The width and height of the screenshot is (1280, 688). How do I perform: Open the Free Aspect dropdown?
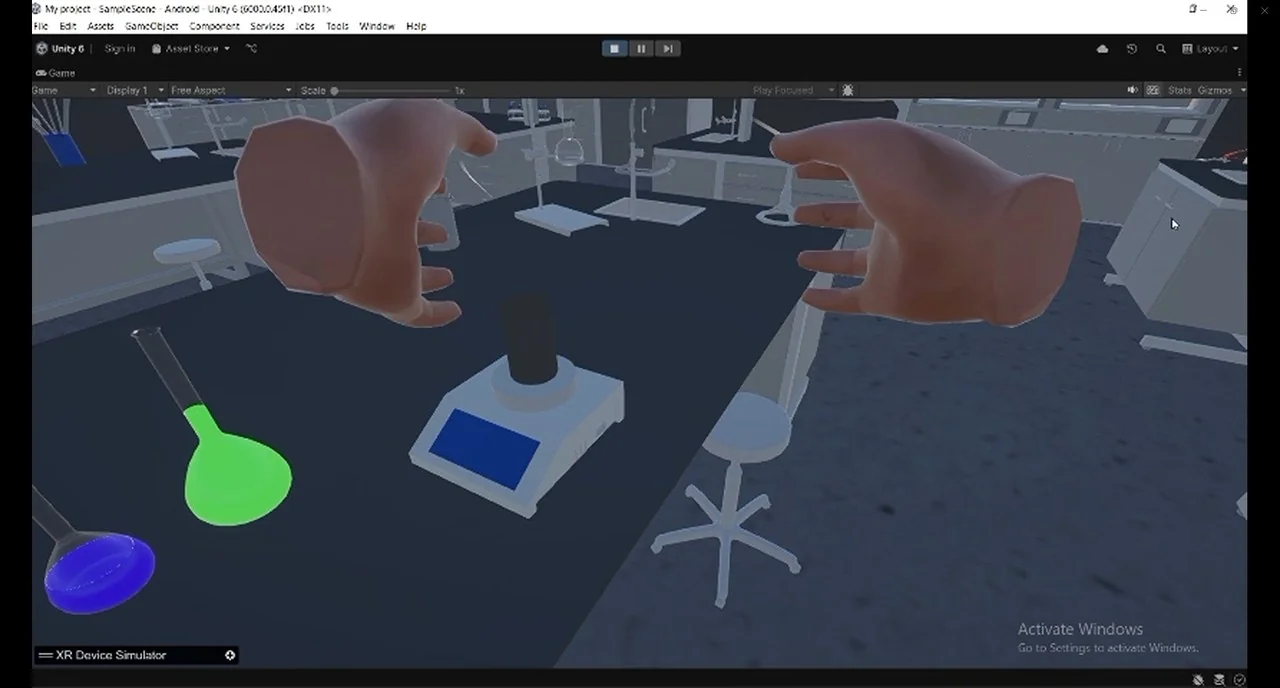click(231, 90)
